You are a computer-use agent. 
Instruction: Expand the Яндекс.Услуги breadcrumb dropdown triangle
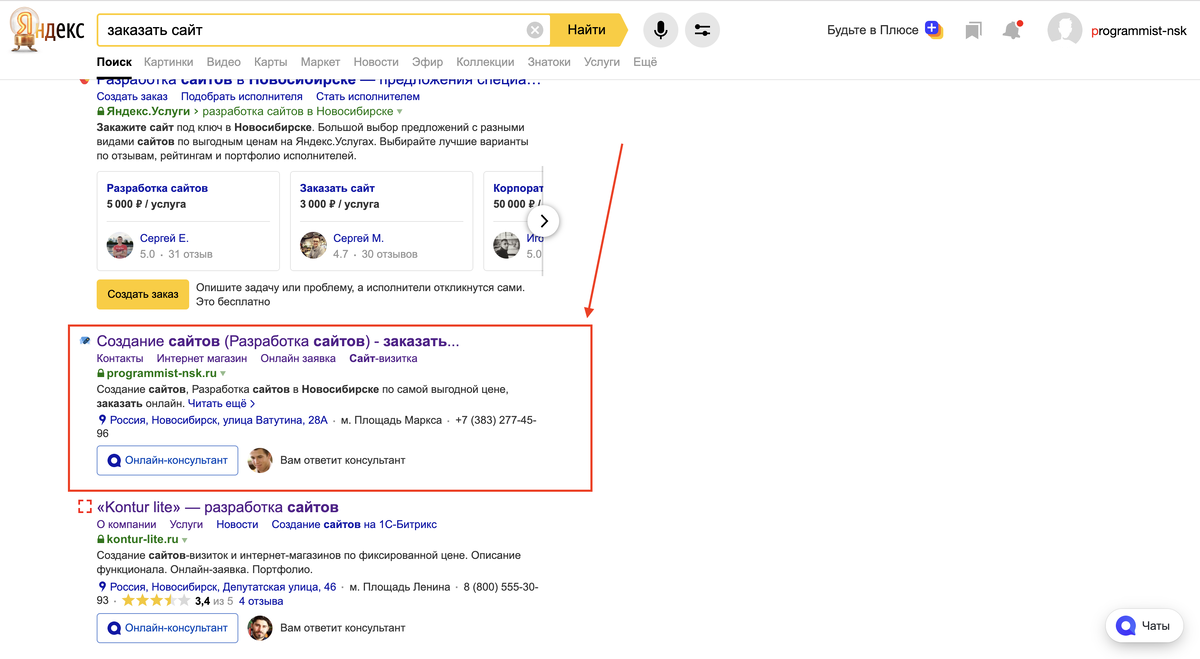click(400, 112)
